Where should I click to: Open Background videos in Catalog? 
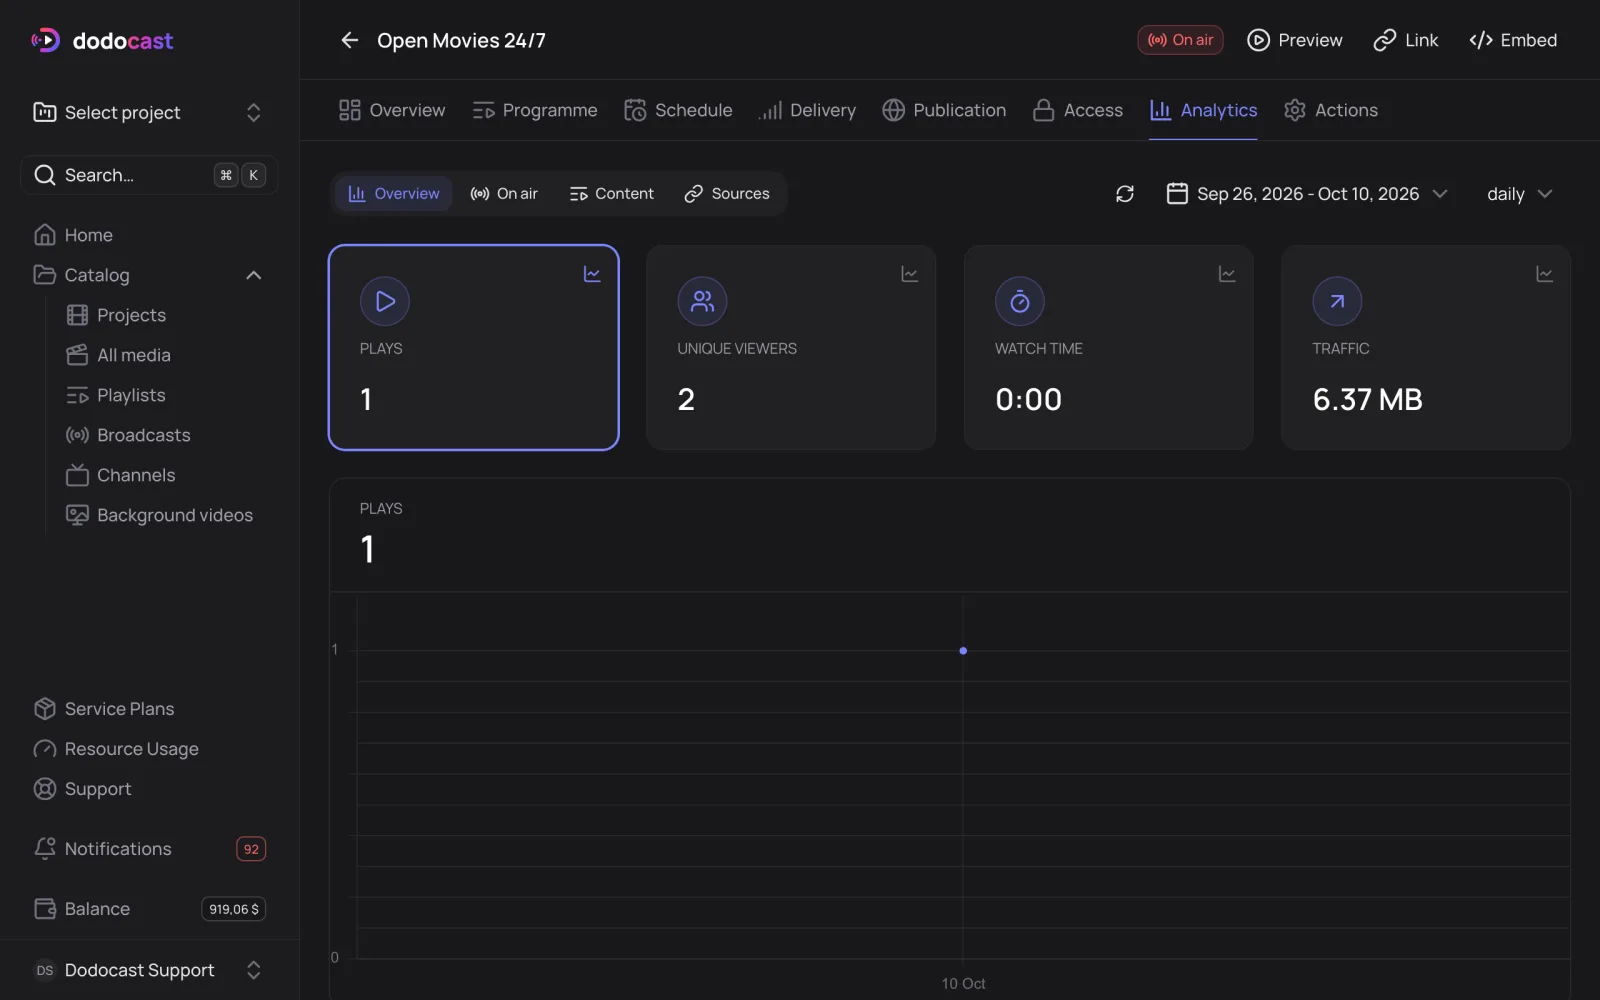click(x=159, y=515)
